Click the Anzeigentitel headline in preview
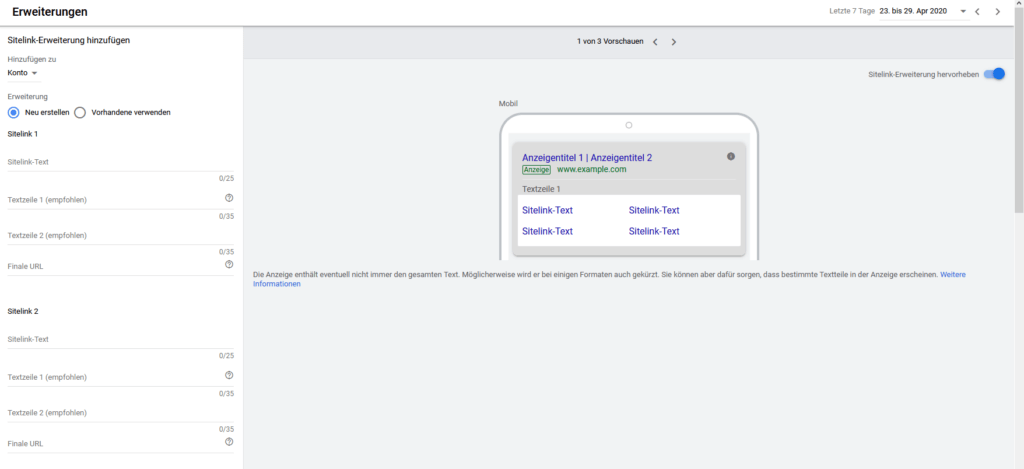1024x469 pixels. pos(586,158)
